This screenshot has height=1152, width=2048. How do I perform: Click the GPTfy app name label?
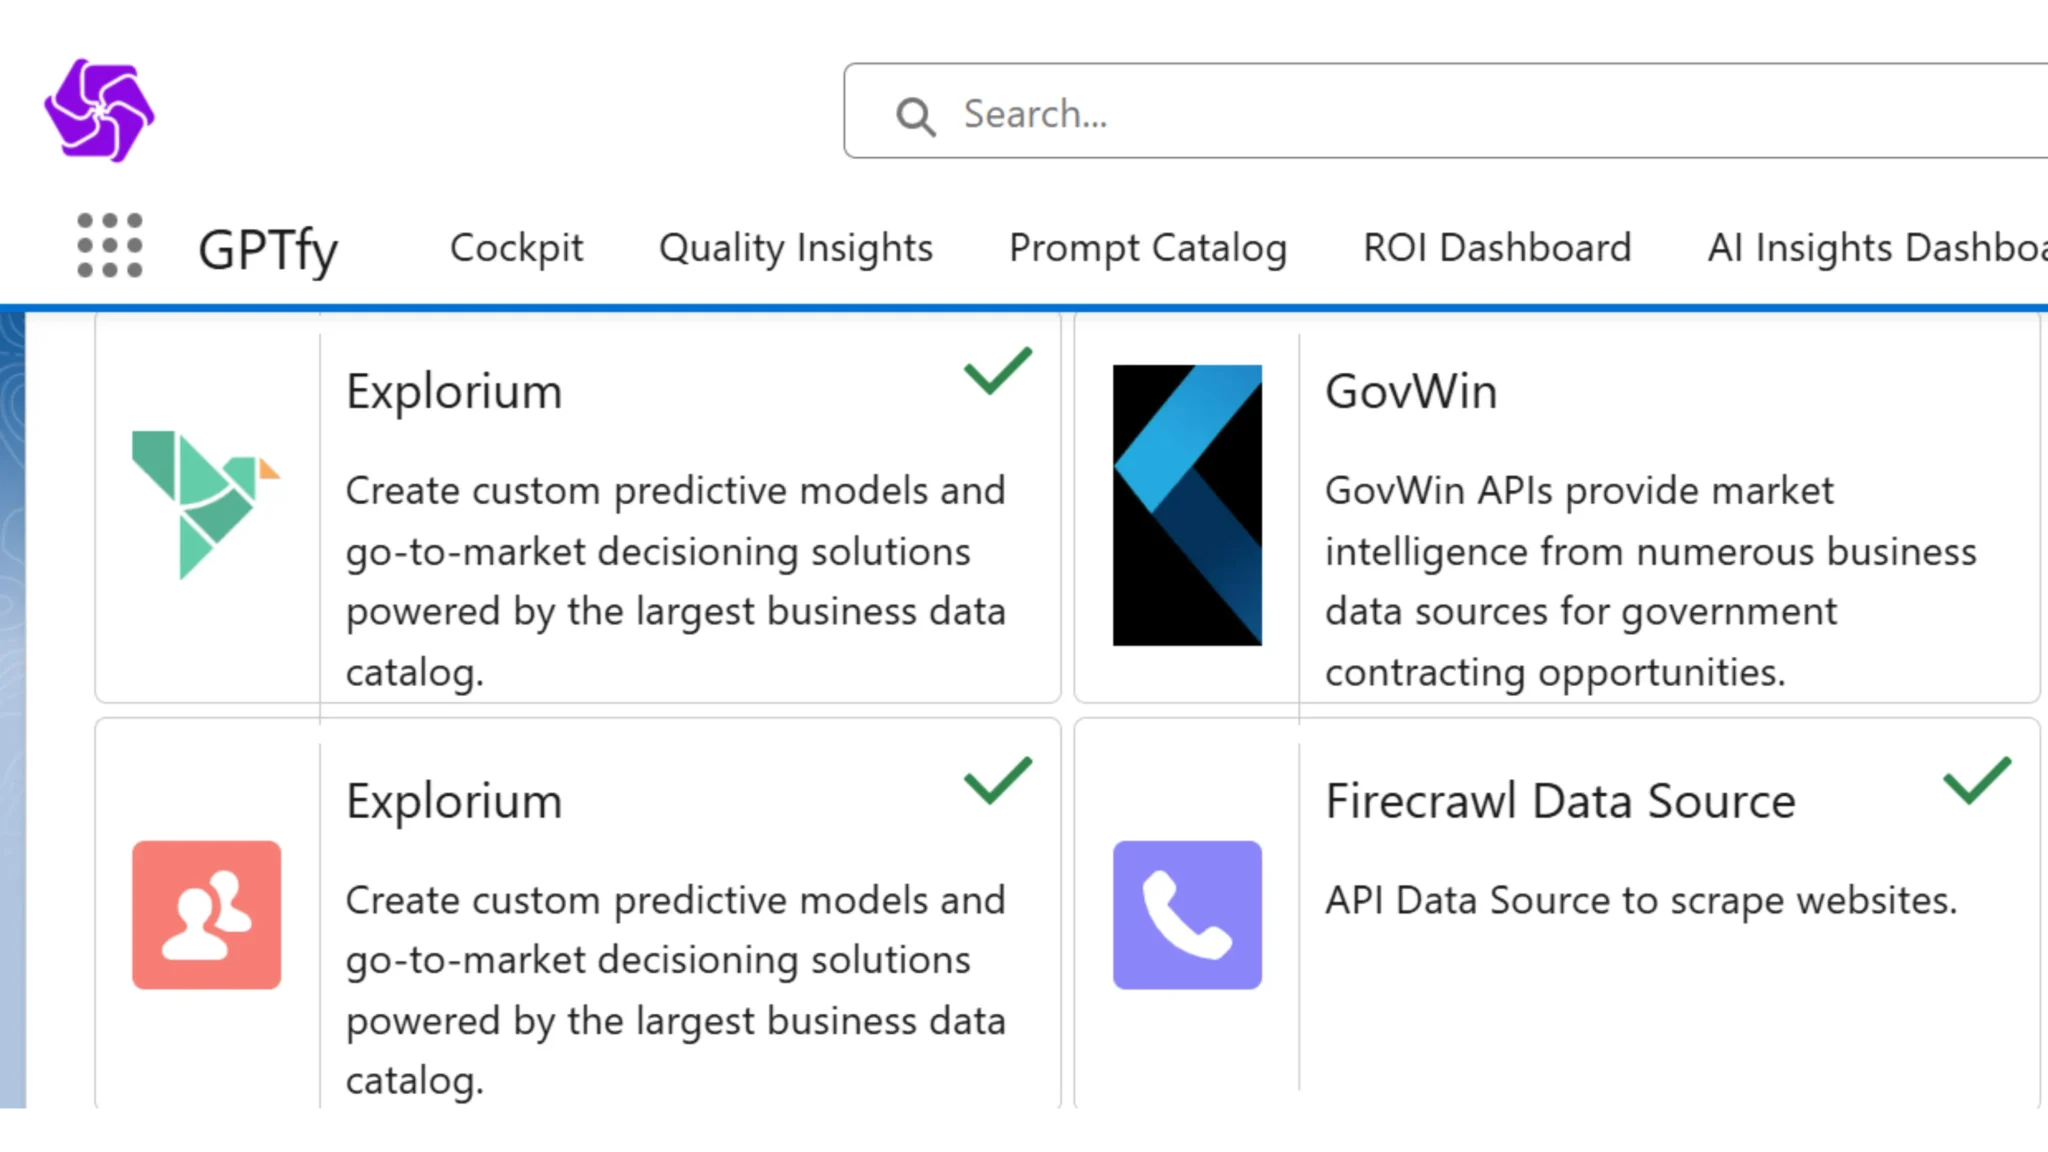coord(267,249)
